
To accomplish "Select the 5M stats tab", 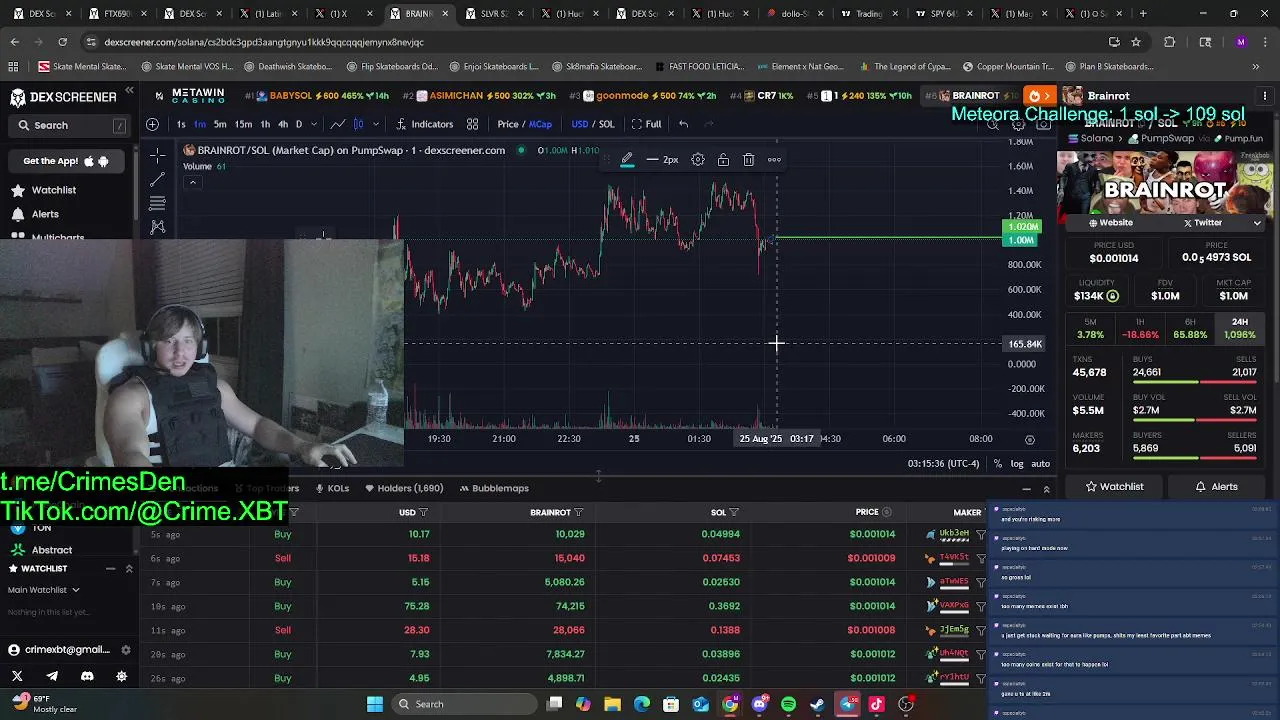I will coord(1090,329).
